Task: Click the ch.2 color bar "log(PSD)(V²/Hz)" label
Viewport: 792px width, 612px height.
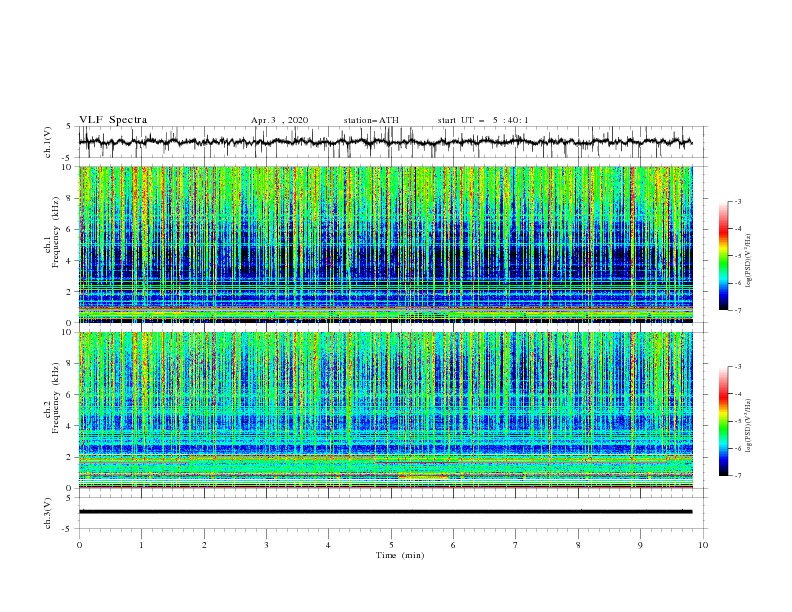Action: tap(749, 426)
